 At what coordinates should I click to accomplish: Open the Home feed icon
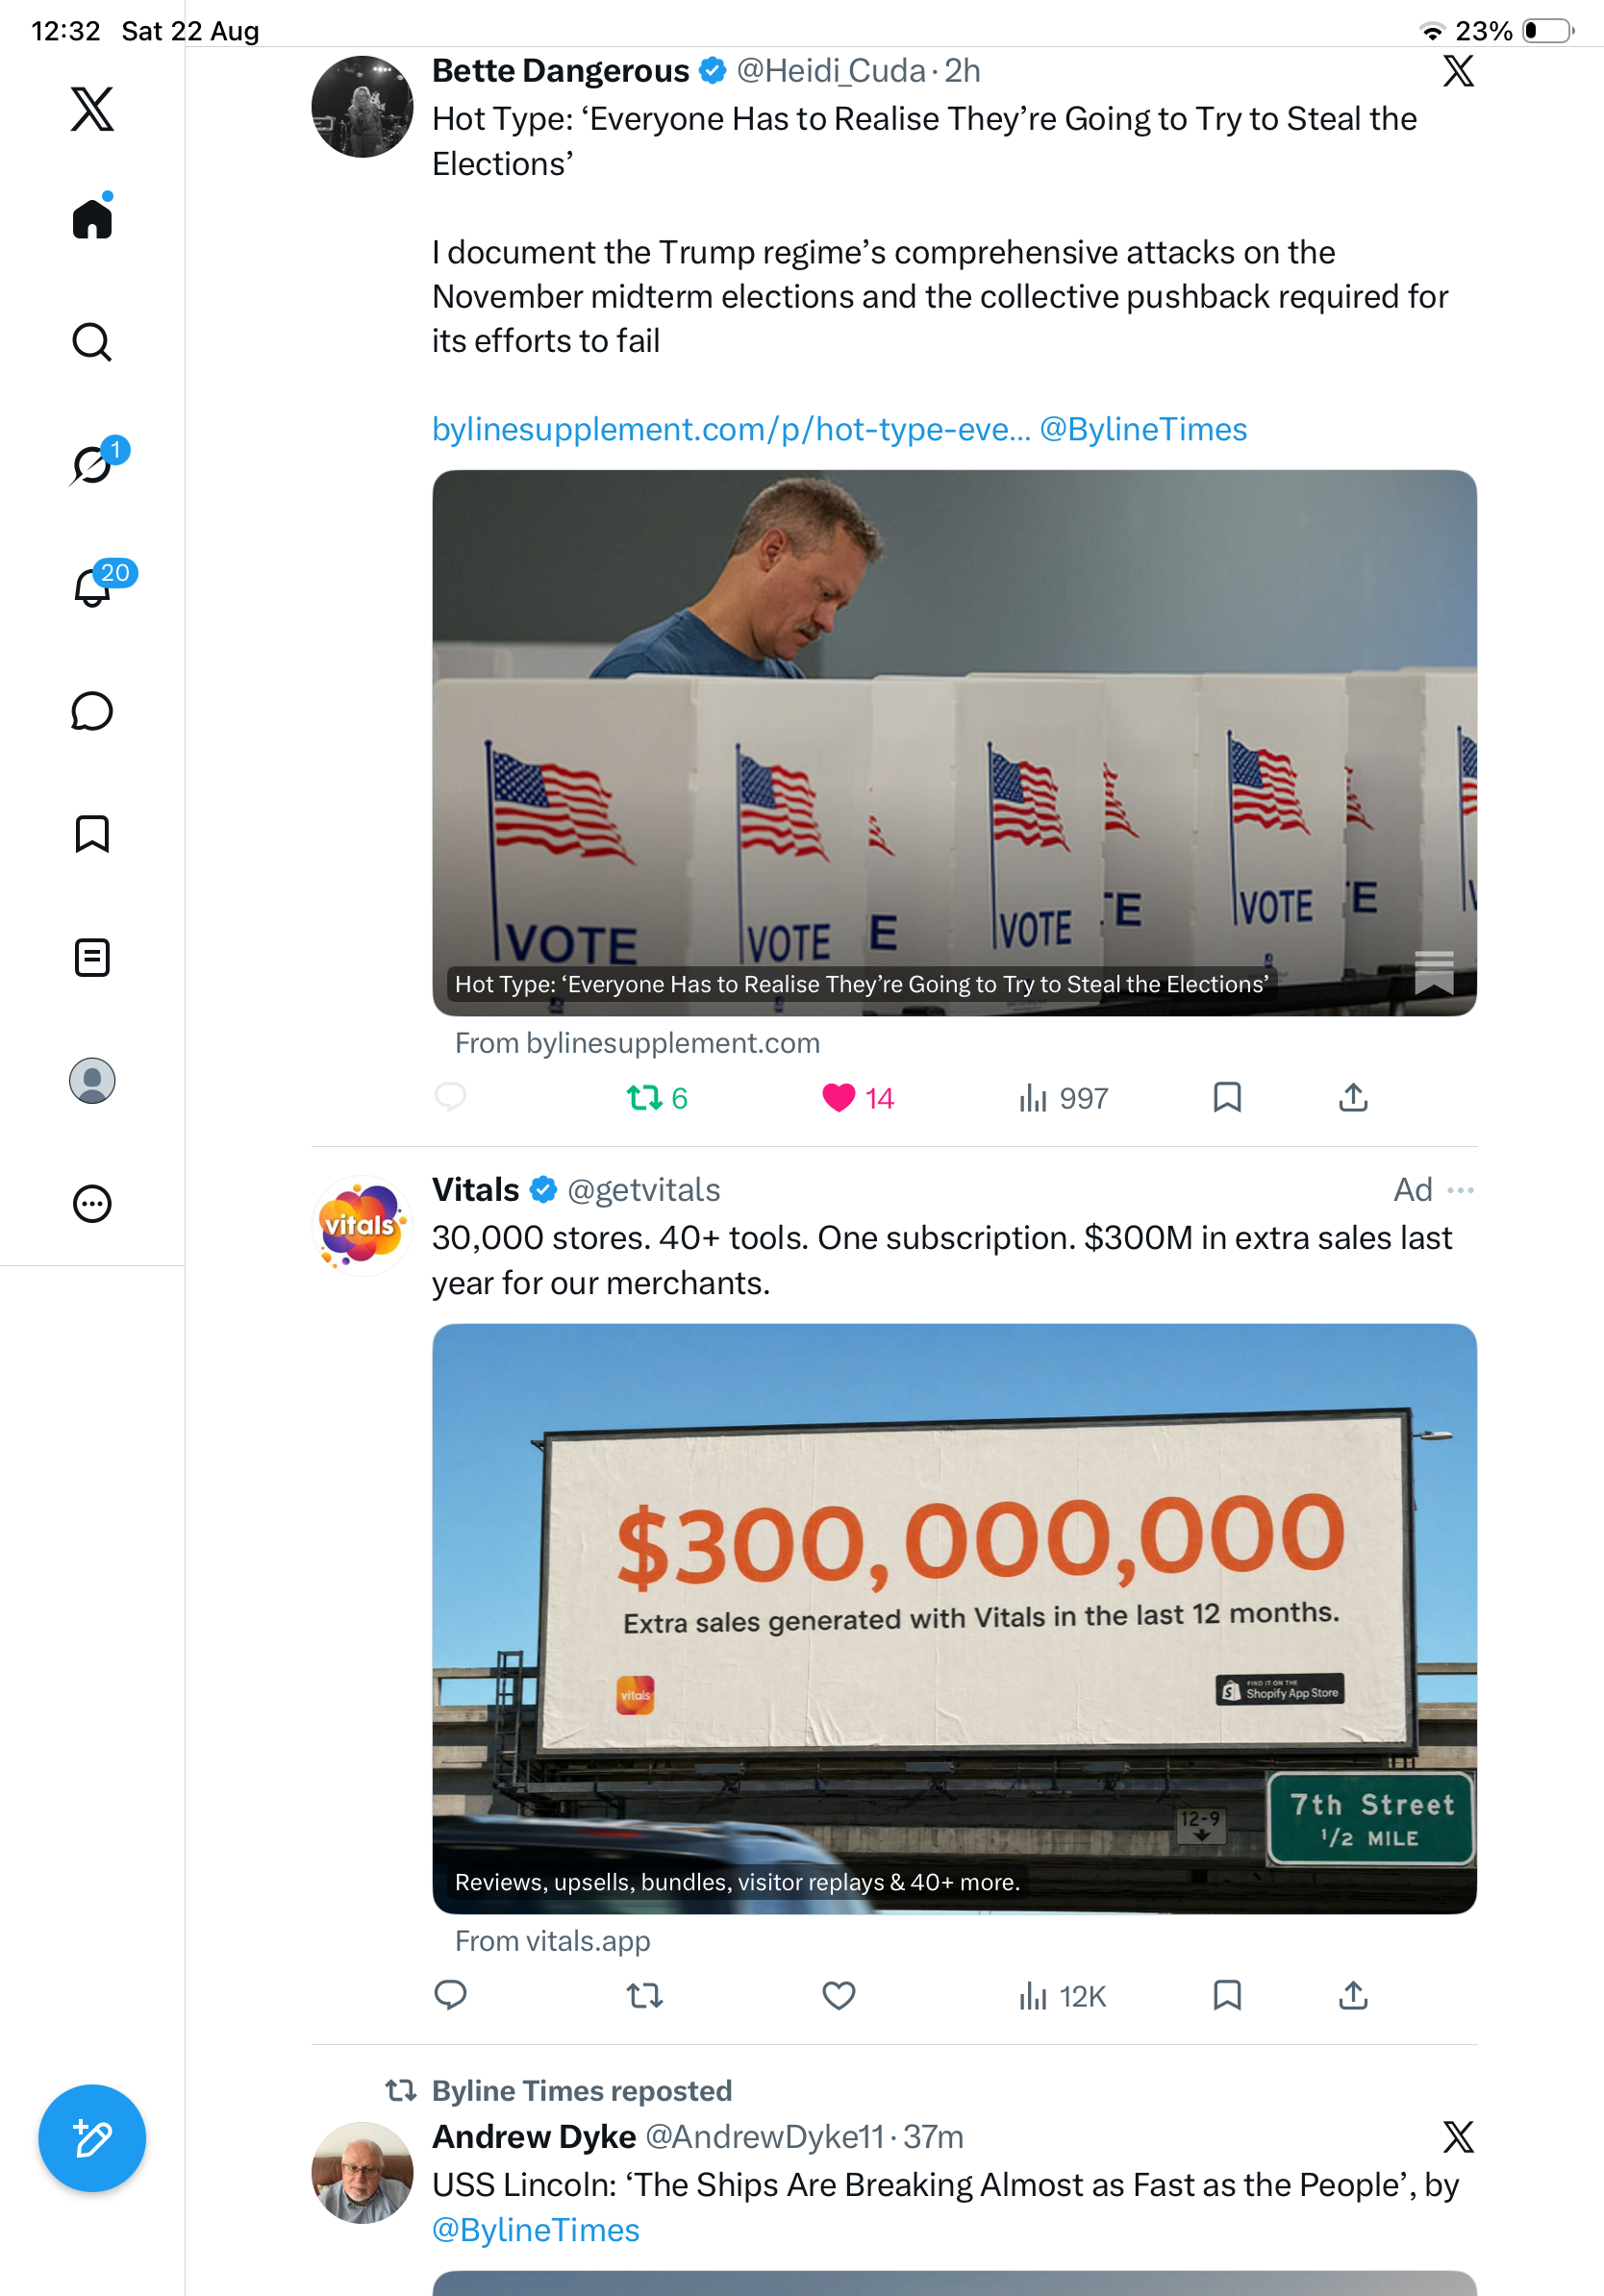[x=92, y=217]
